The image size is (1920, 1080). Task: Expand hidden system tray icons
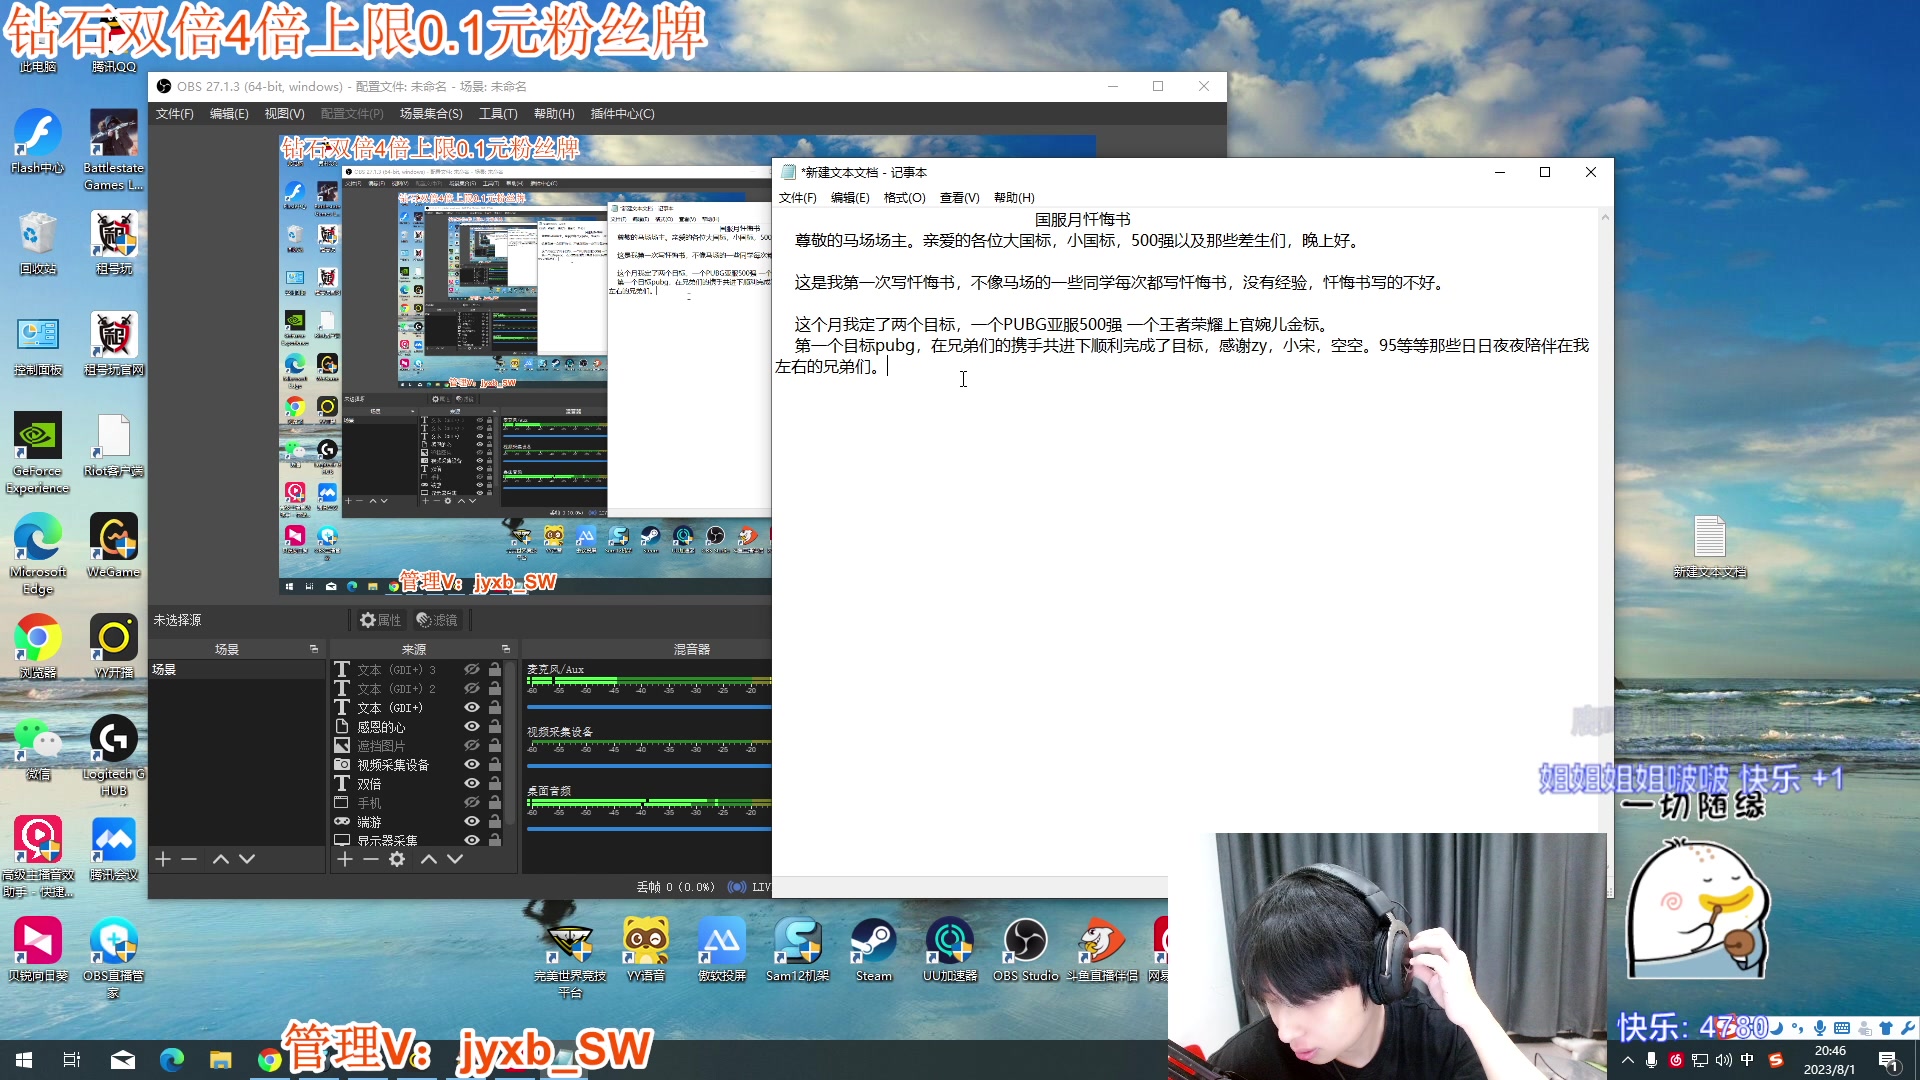click(1628, 1060)
